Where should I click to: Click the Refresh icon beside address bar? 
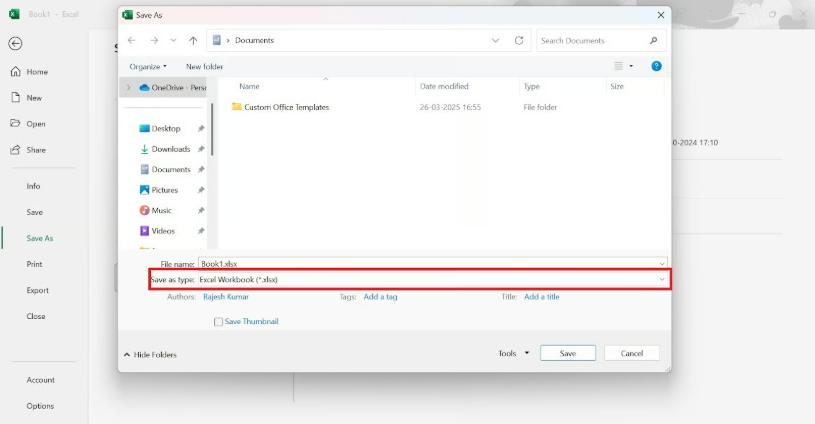tap(519, 41)
